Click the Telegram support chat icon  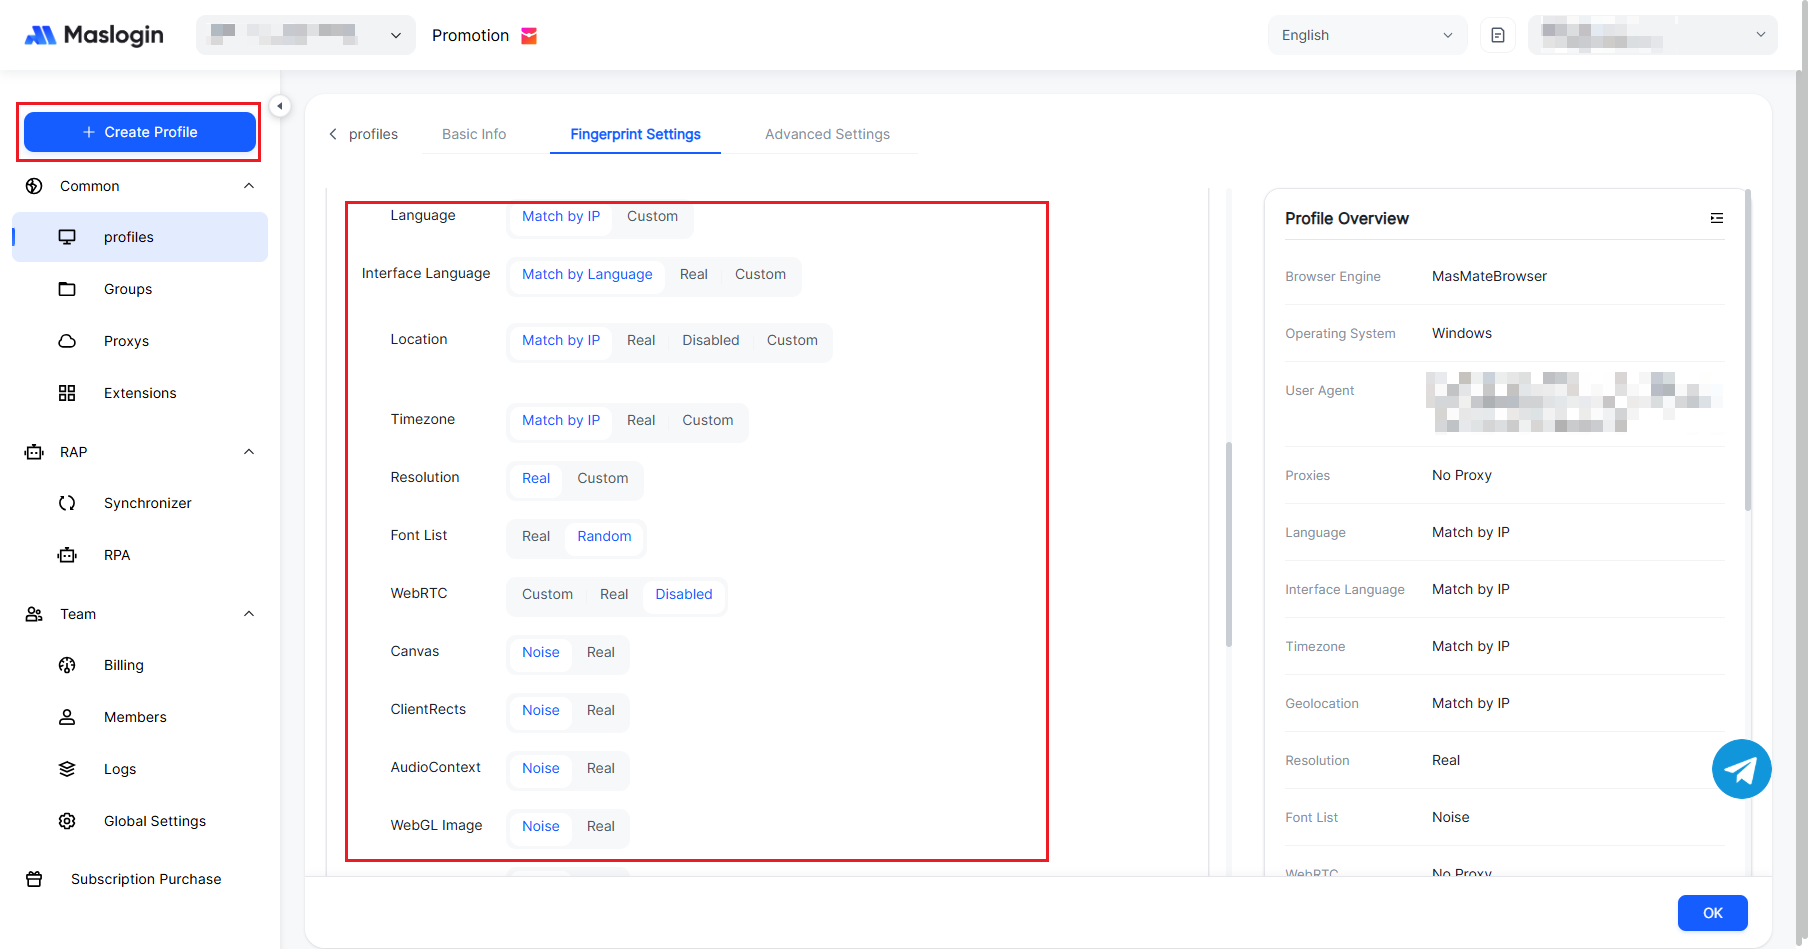click(1741, 769)
